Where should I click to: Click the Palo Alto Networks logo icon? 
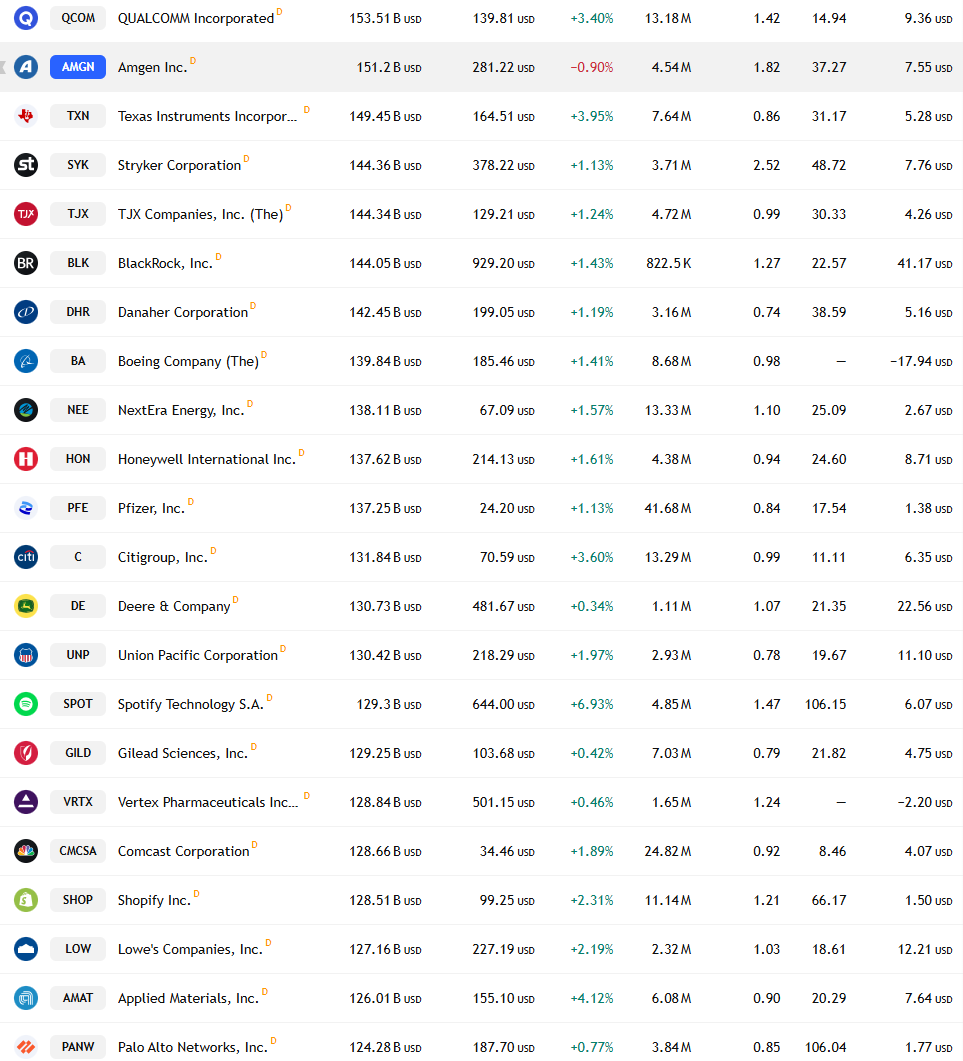point(26,1047)
